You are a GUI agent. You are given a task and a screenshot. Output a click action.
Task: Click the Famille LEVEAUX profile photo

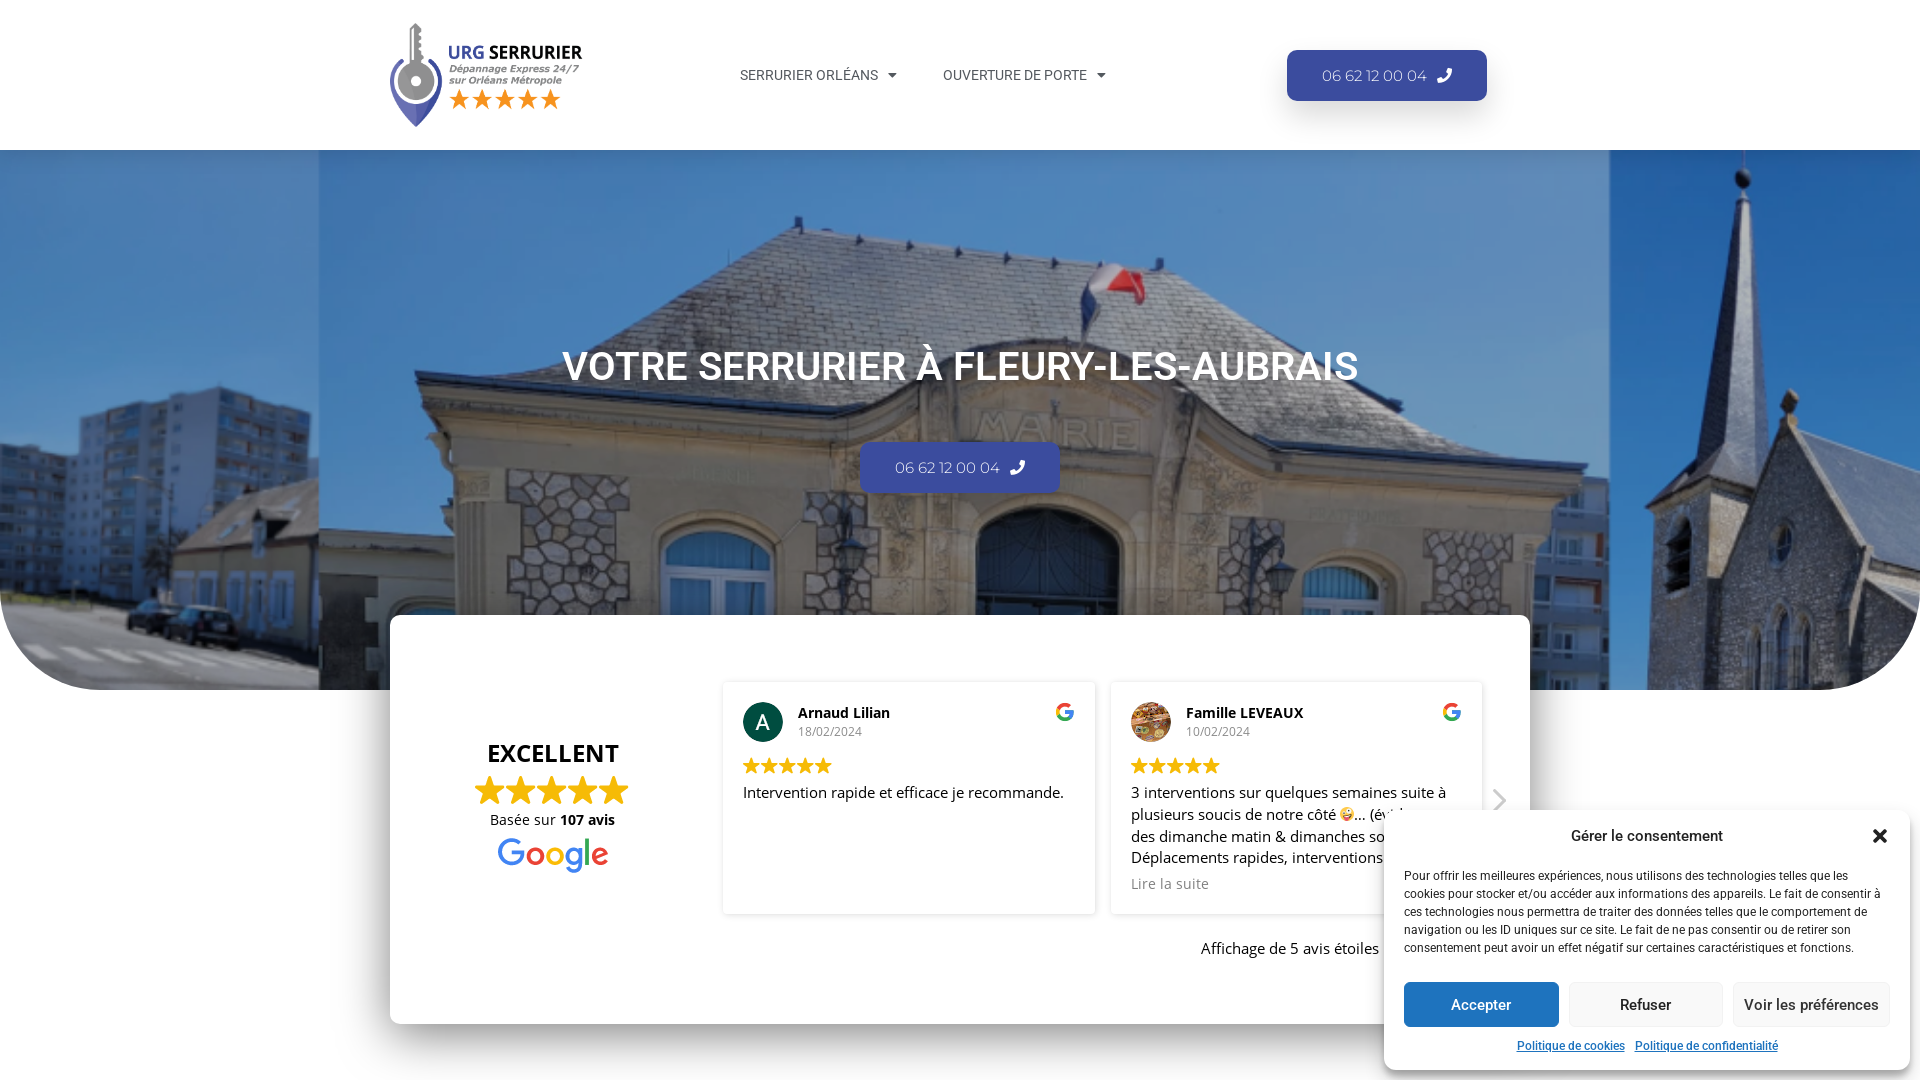(x=1151, y=722)
